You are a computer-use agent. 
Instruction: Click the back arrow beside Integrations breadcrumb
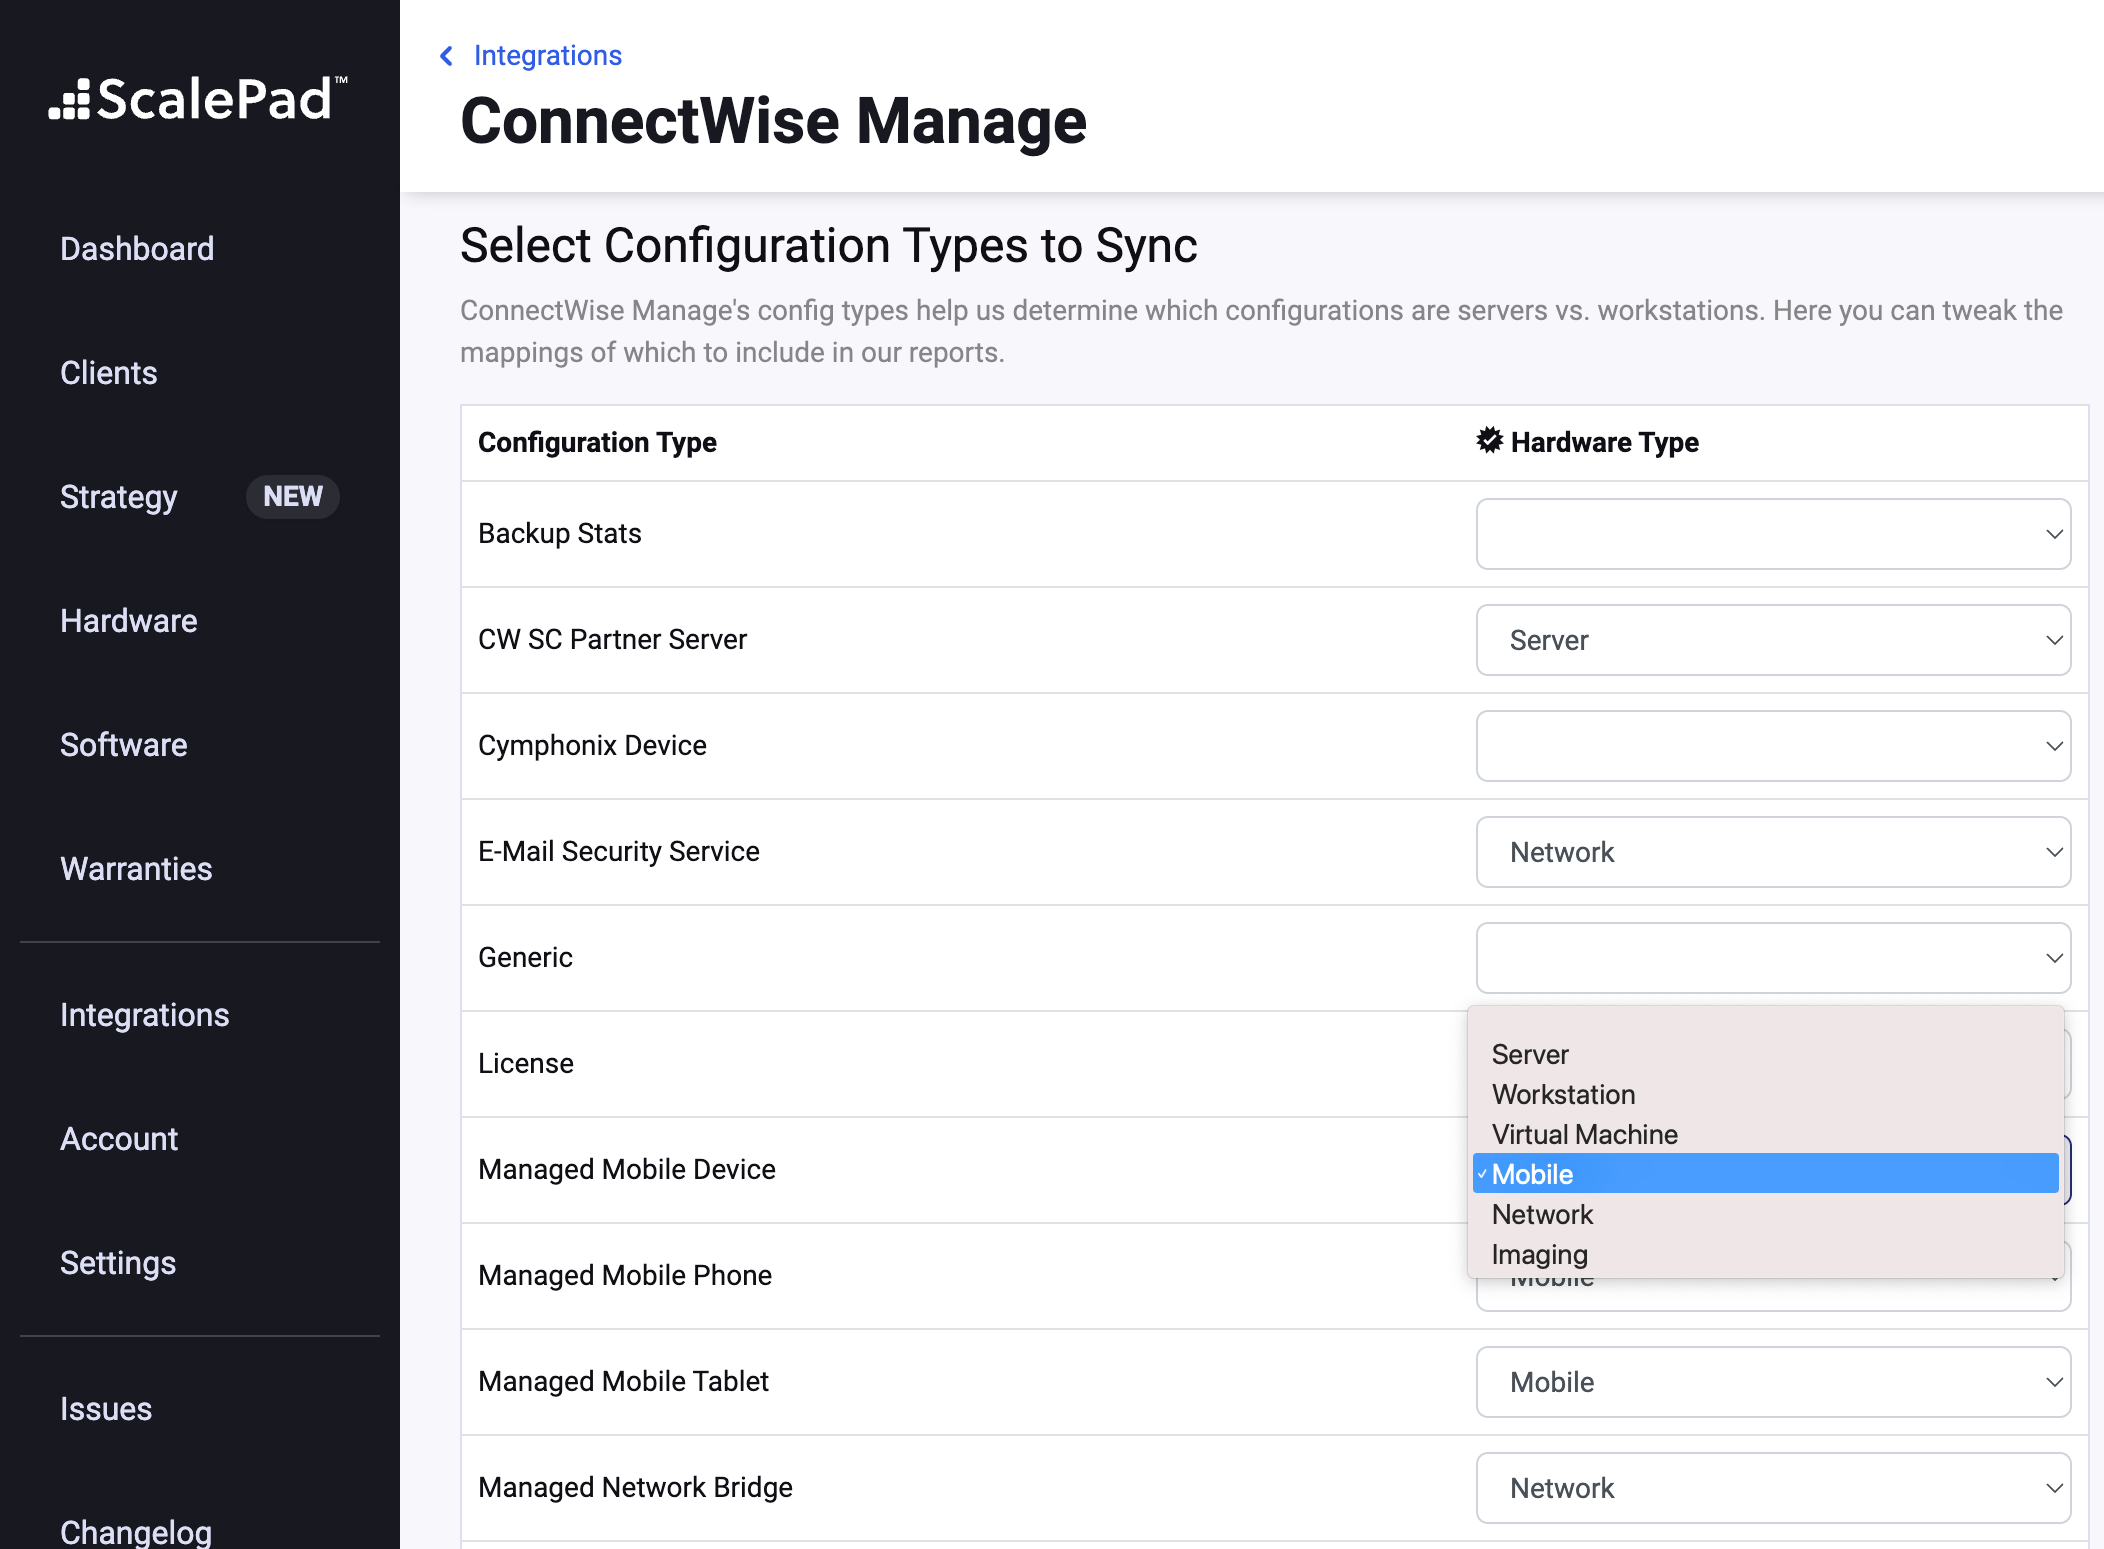click(446, 56)
